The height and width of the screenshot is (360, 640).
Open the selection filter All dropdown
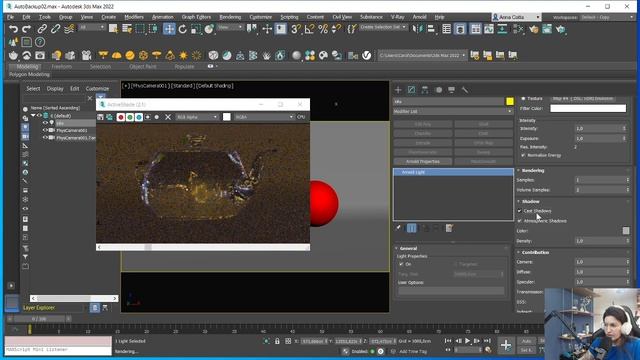coord(92,27)
